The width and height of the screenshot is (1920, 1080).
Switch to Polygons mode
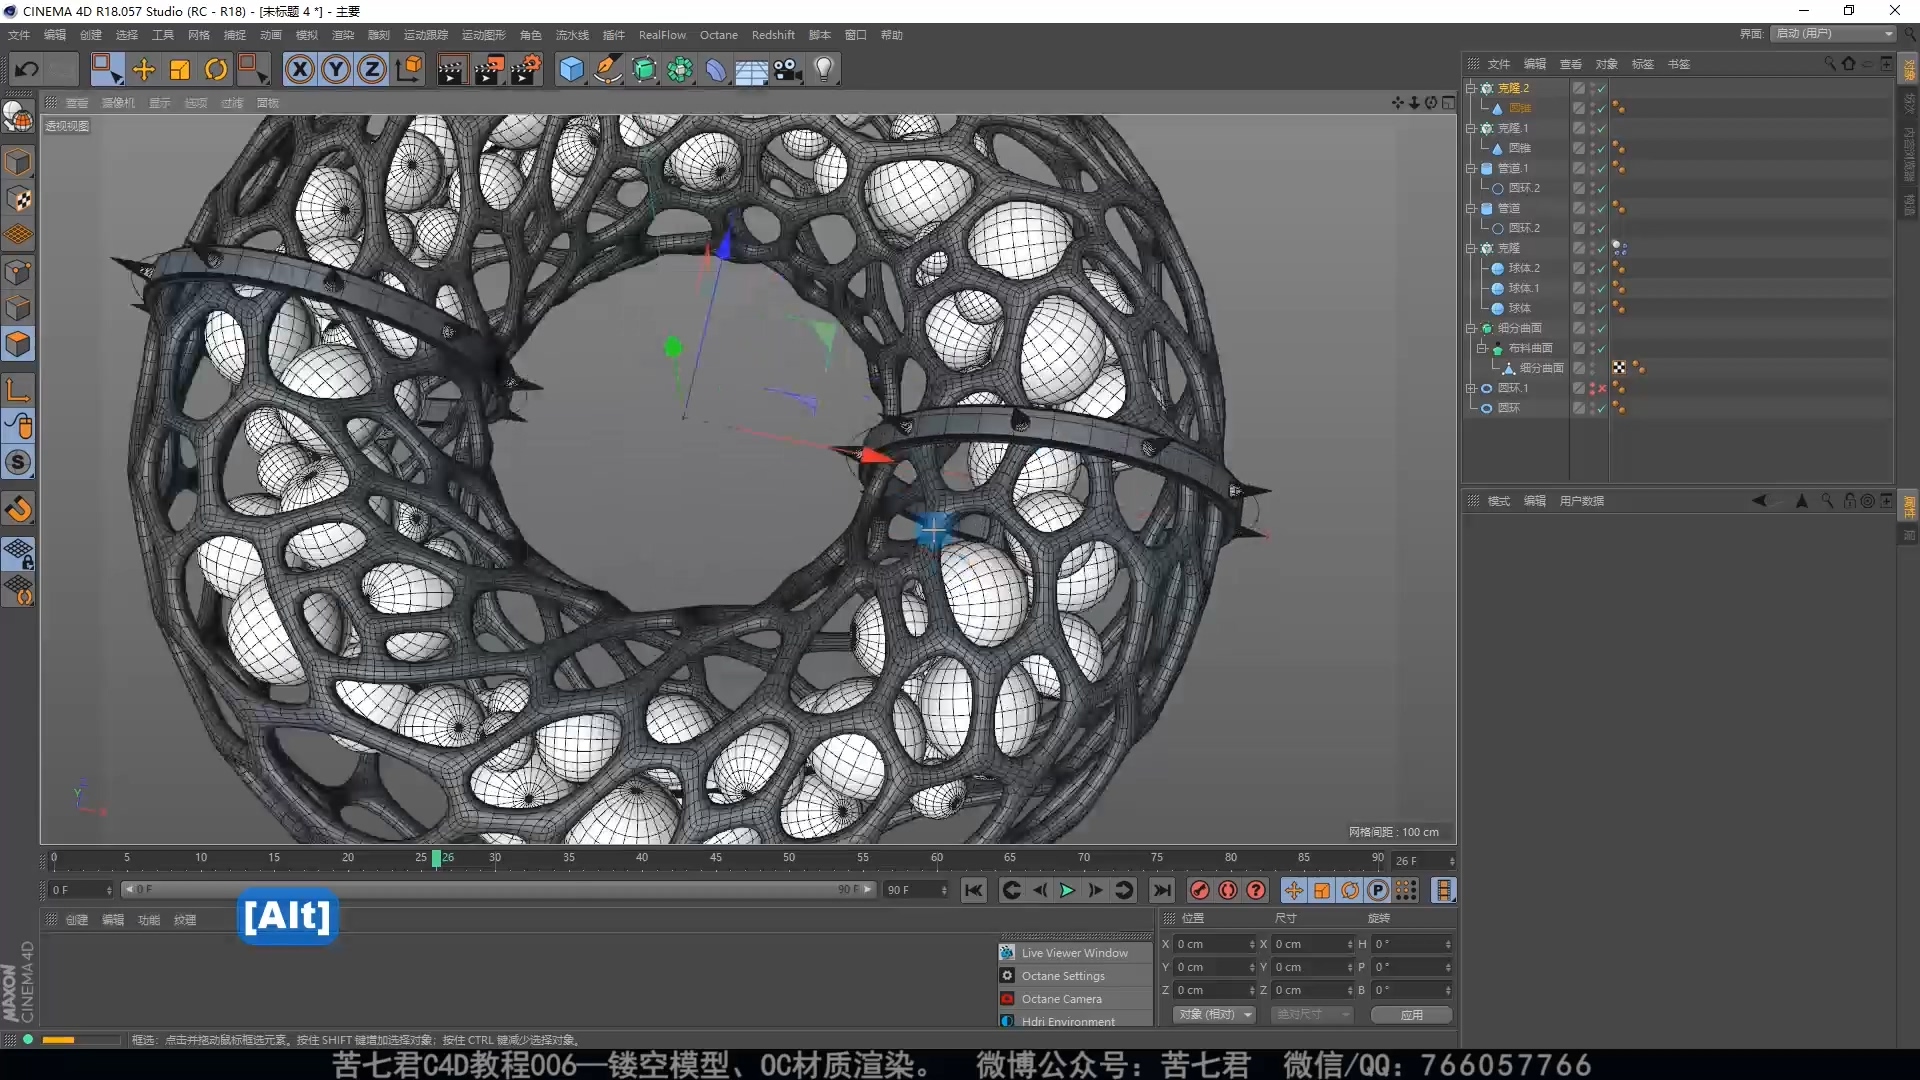18,344
